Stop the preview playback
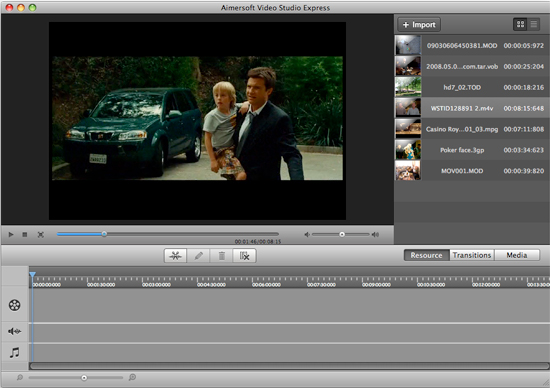Image resolution: width=550 pixels, height=388 pixels. (x=25, y=234)
